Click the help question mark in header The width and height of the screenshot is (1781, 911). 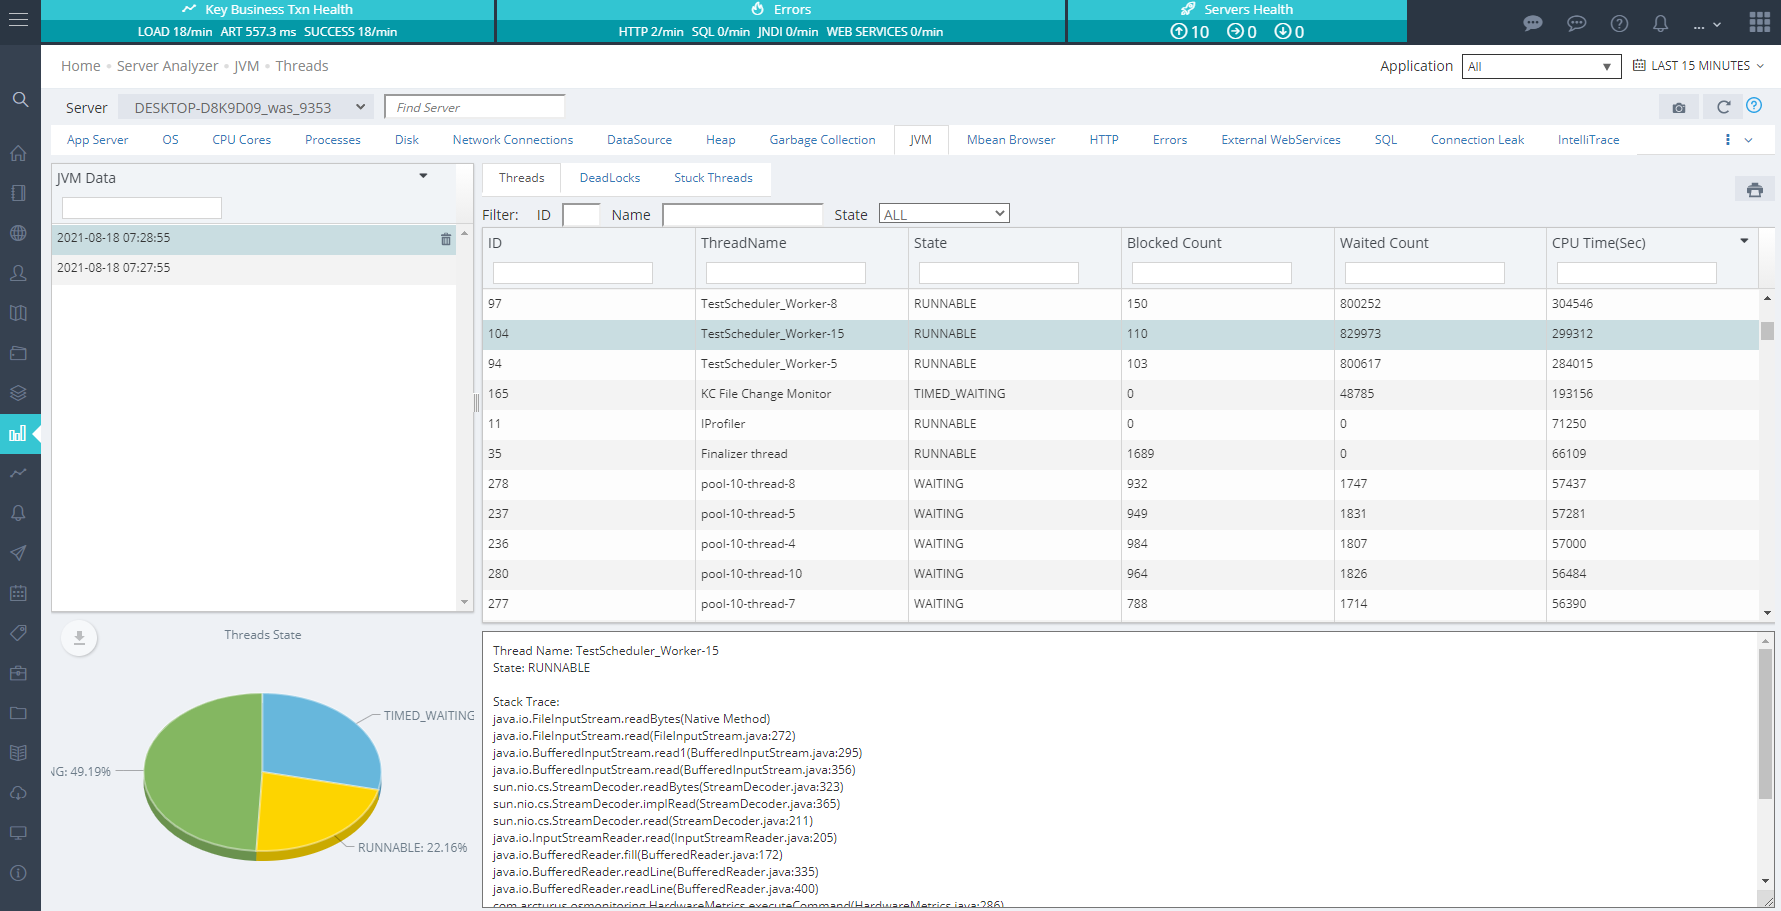pos(1619,23)
